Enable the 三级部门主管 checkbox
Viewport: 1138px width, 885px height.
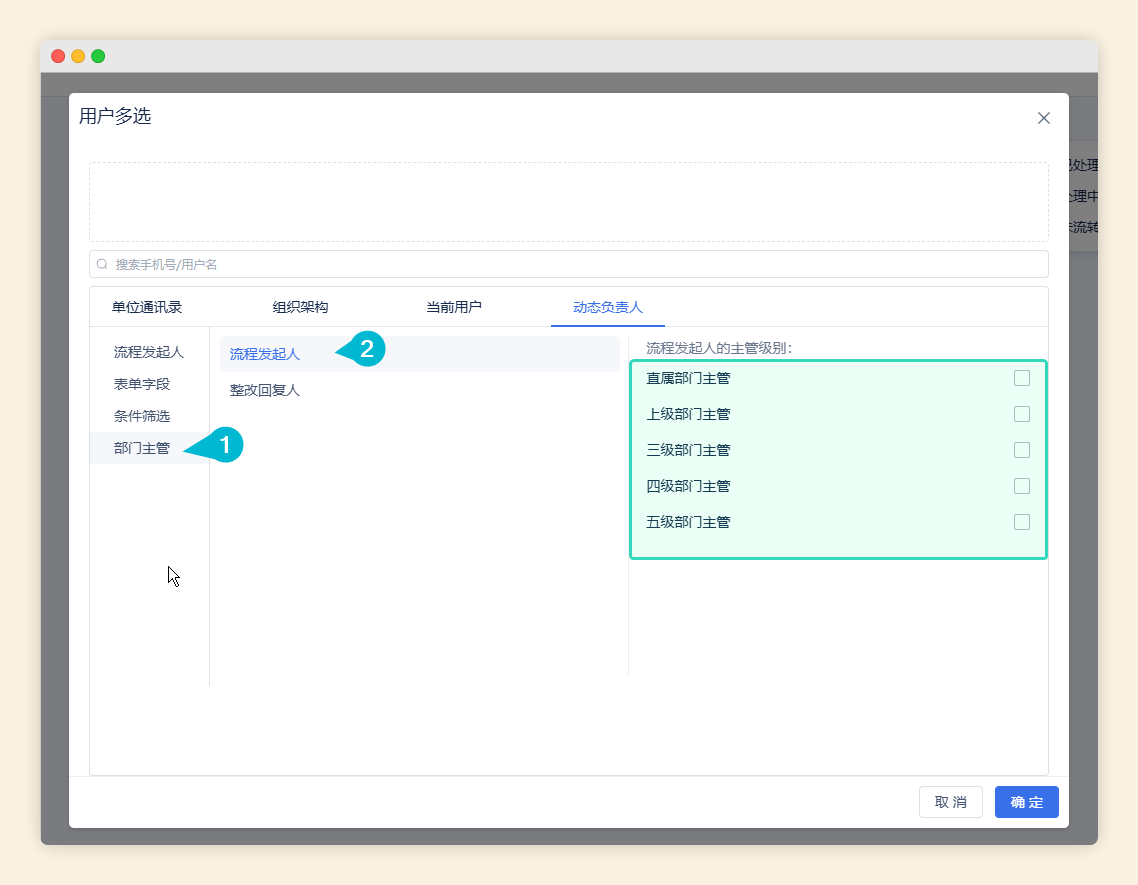pos(1021,450)
